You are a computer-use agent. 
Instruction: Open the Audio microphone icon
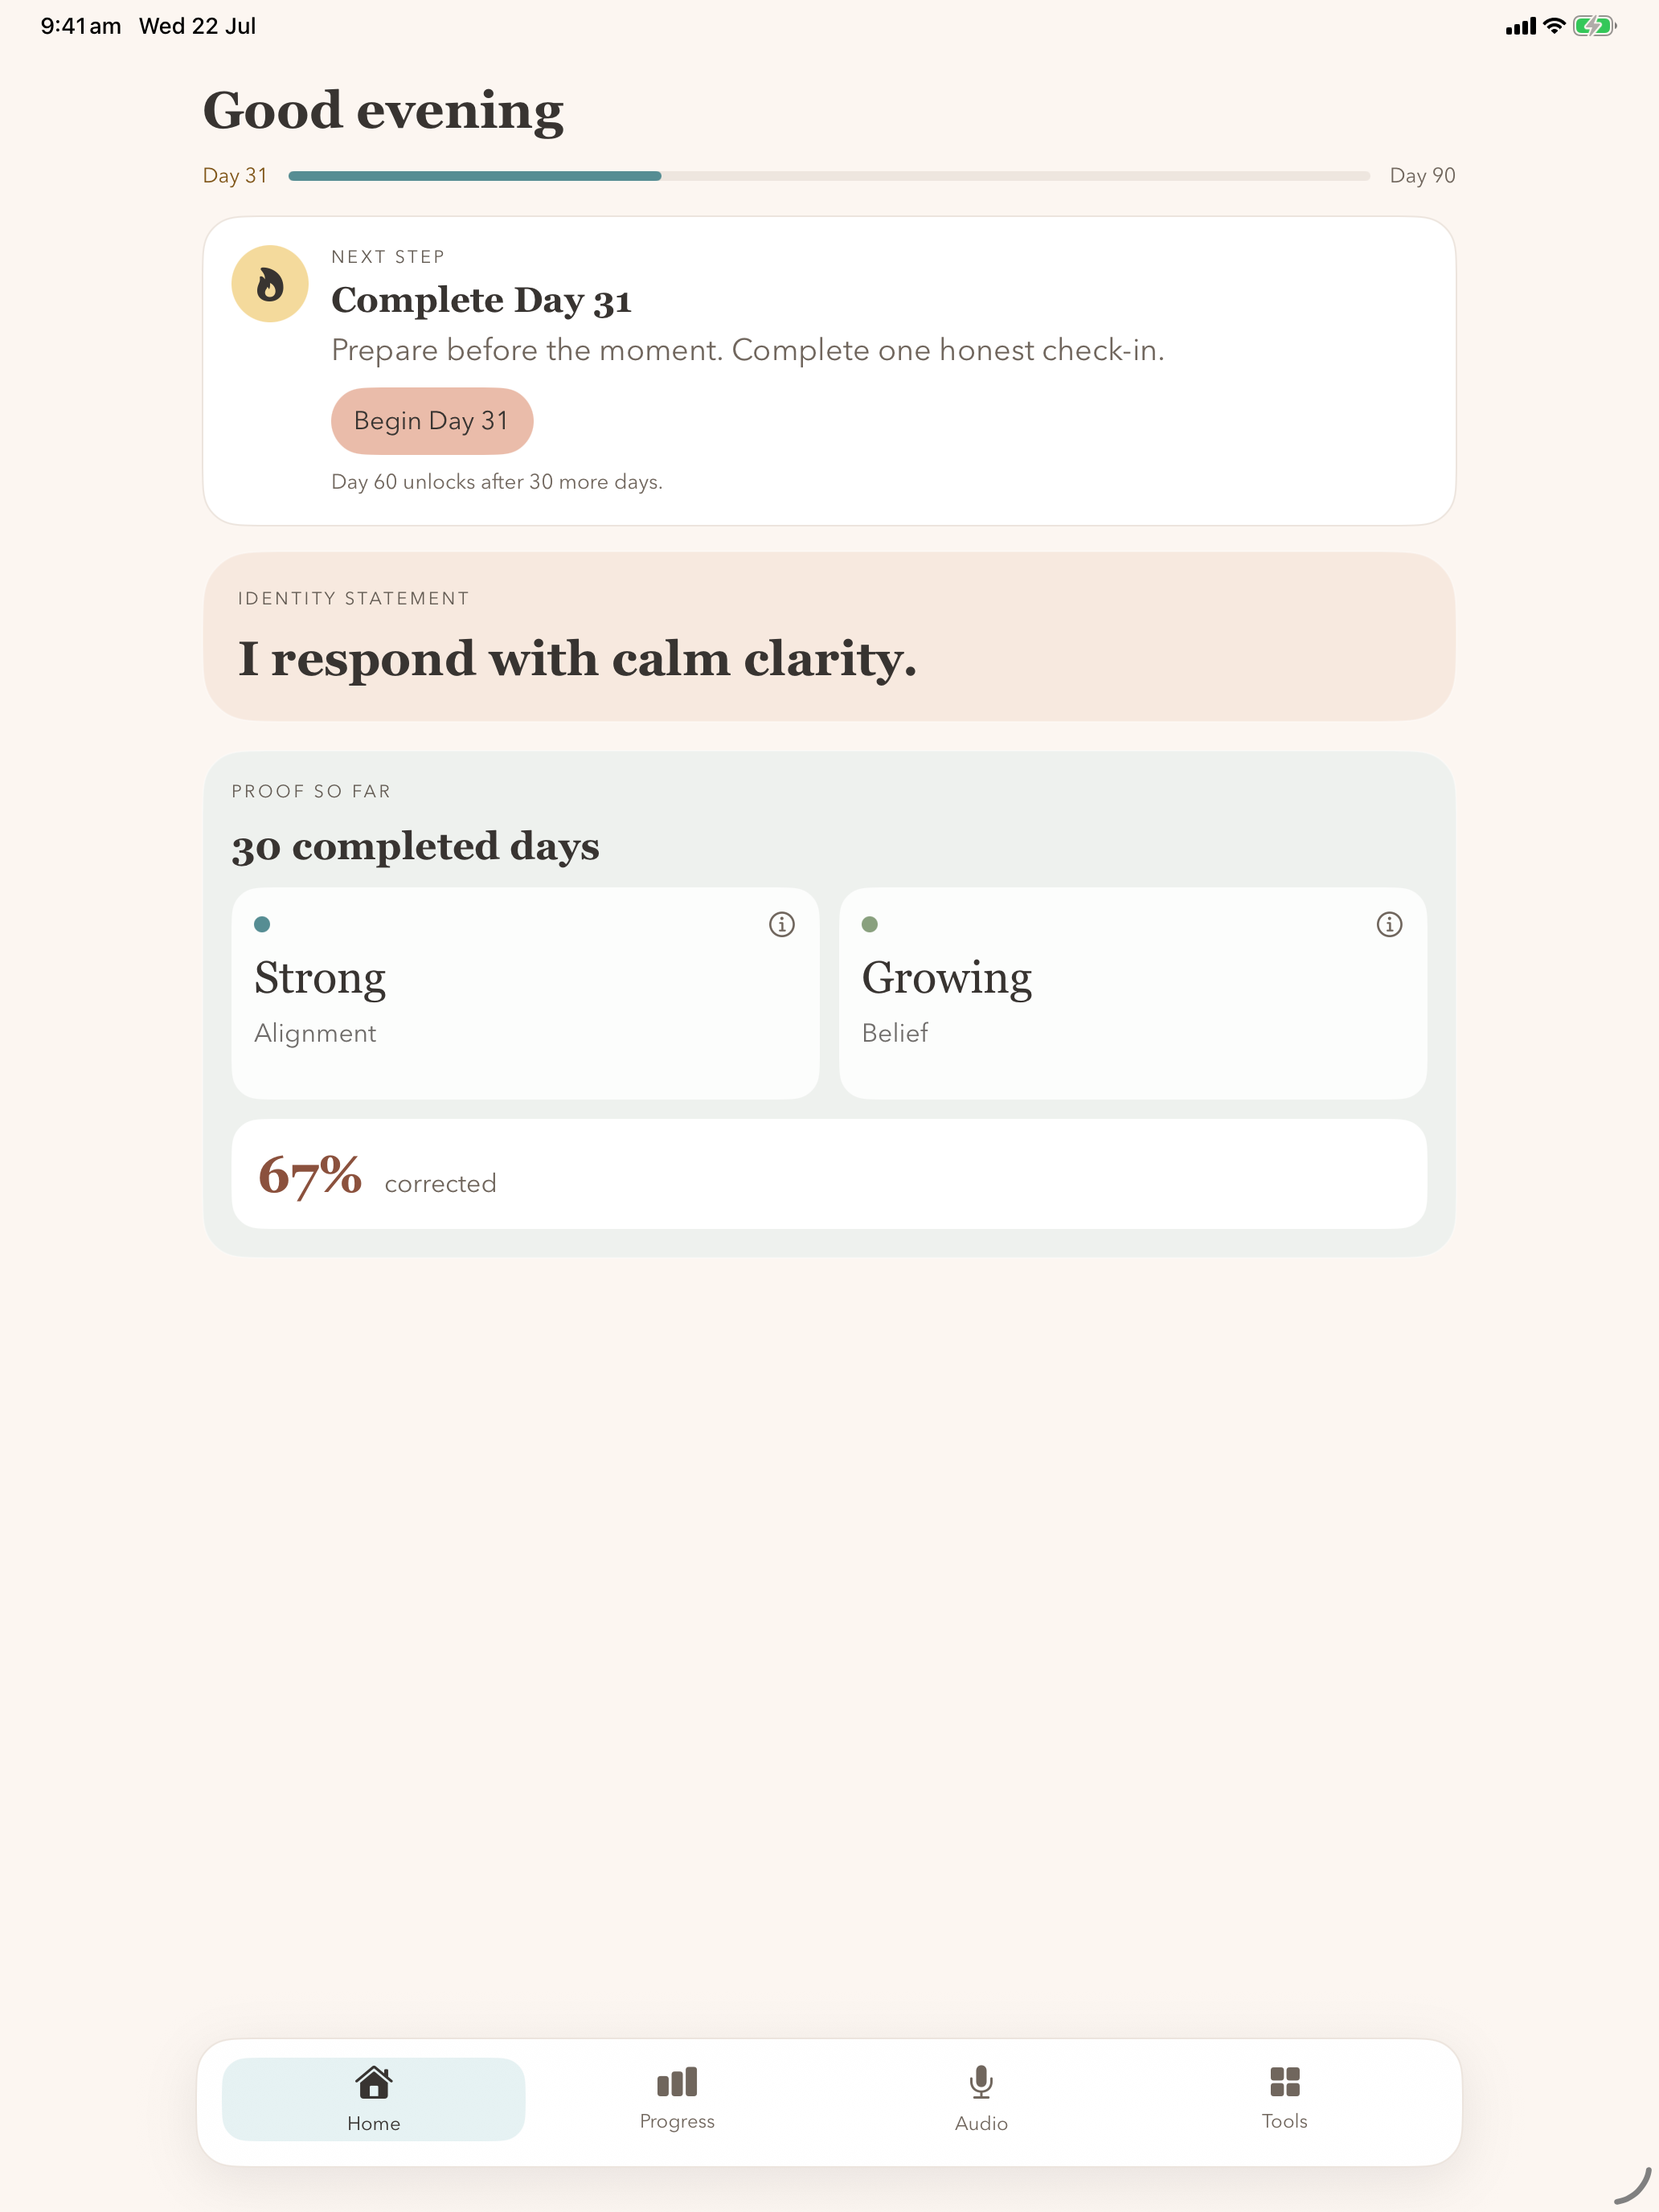[x=981, y=2082]
